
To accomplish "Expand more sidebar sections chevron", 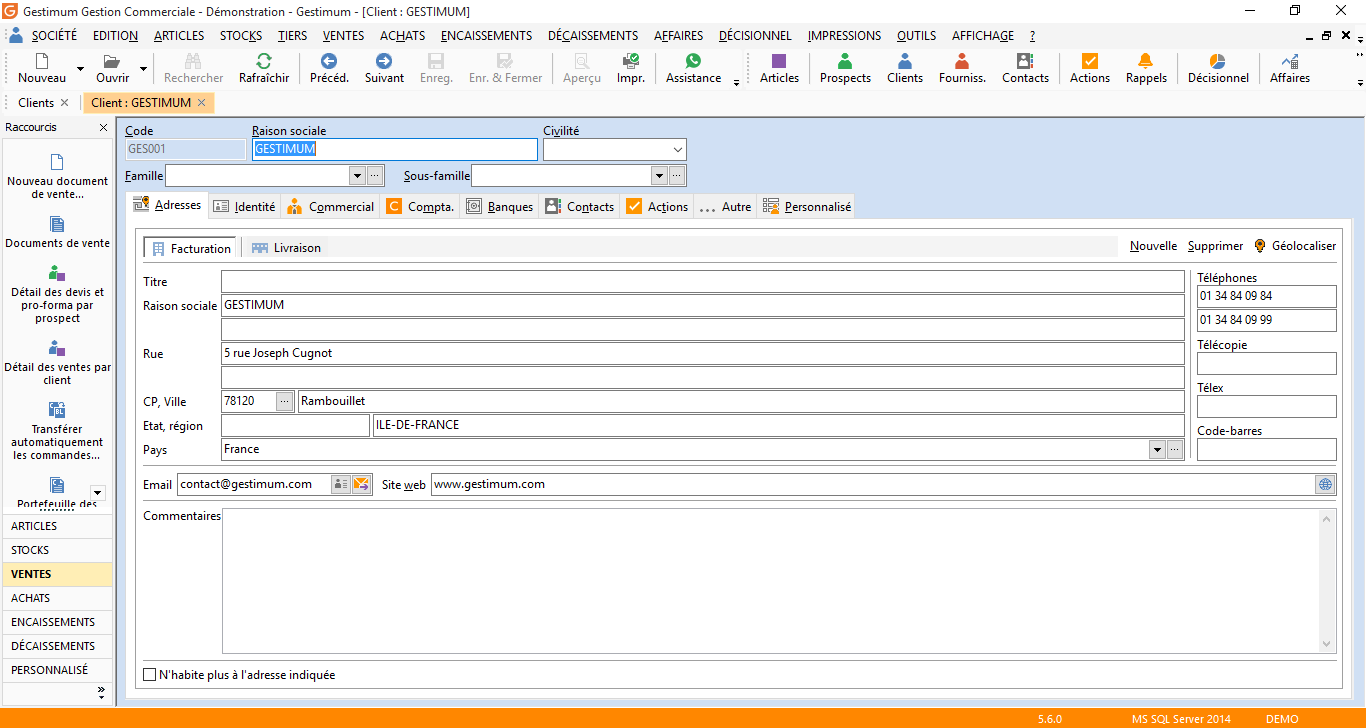I will point(101,692).
